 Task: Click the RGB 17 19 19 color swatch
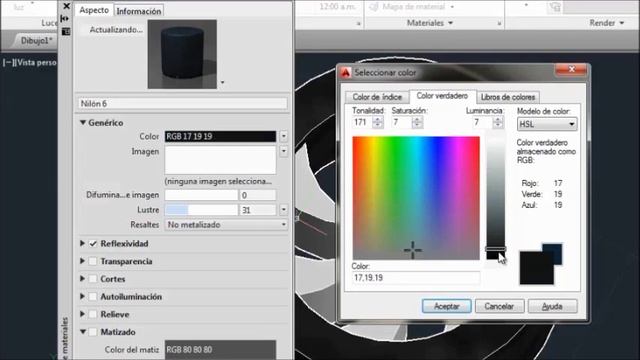pyautogui.click(x=220, y=136)
